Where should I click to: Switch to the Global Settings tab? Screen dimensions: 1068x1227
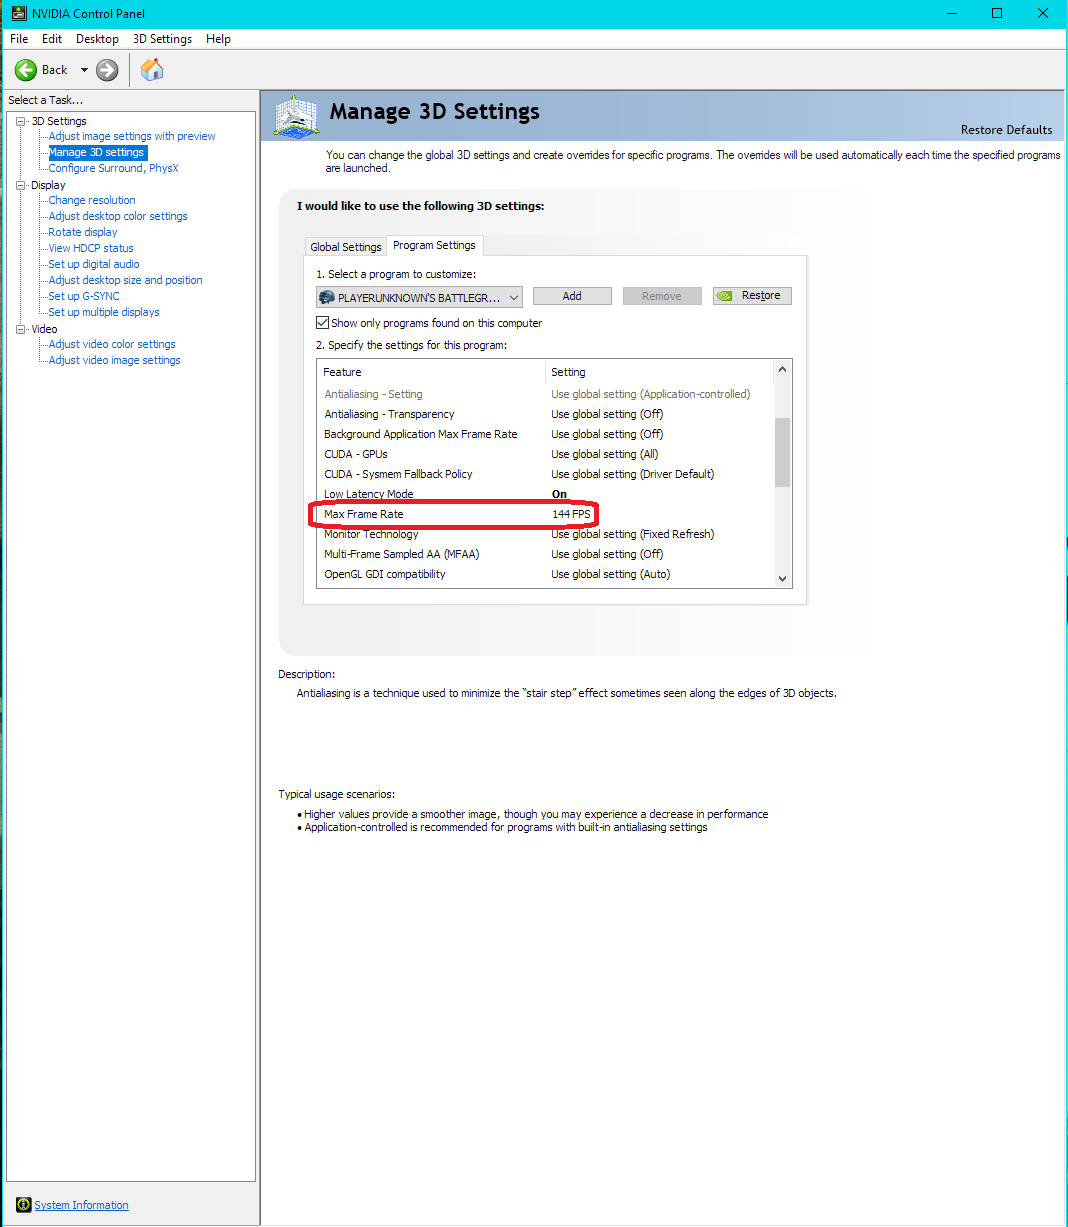click(x=346, y=247)
